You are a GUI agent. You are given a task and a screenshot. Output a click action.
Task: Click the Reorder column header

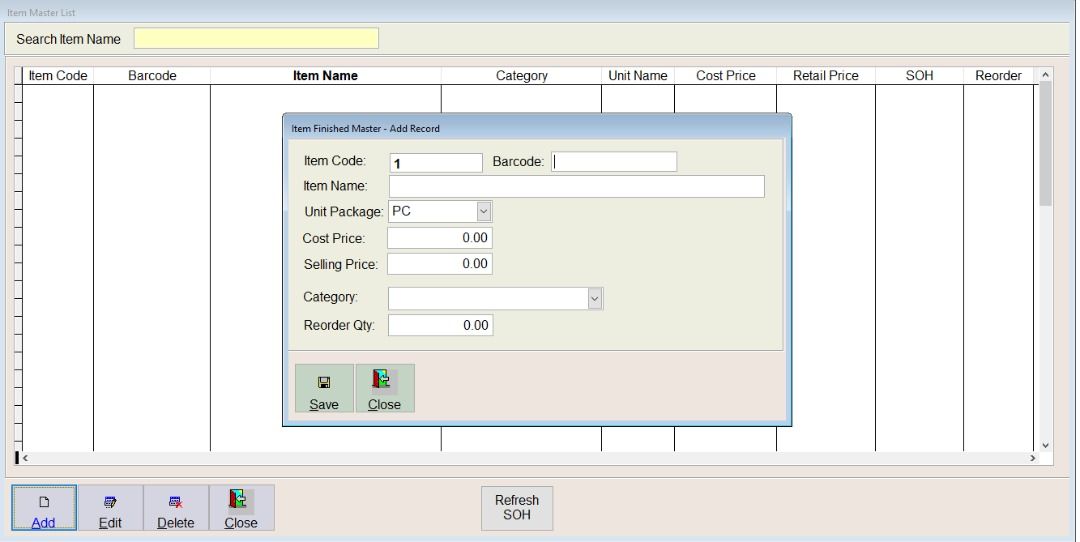pyautogui.click(x=998, y=76)
